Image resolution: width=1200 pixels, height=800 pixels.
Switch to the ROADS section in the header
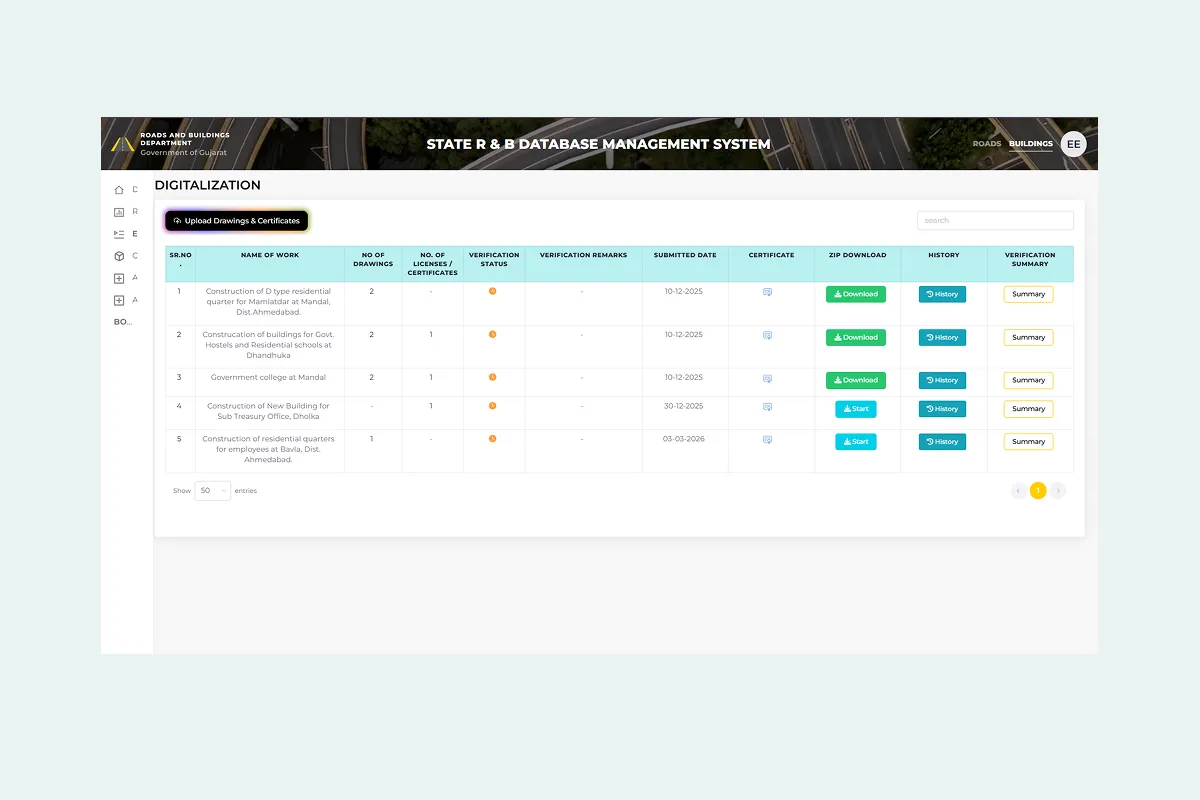coord(986,143)
